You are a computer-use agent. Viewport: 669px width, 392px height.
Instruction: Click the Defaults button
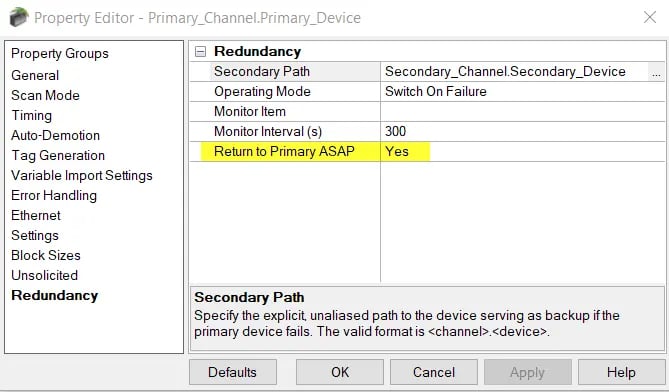[233, 372]
